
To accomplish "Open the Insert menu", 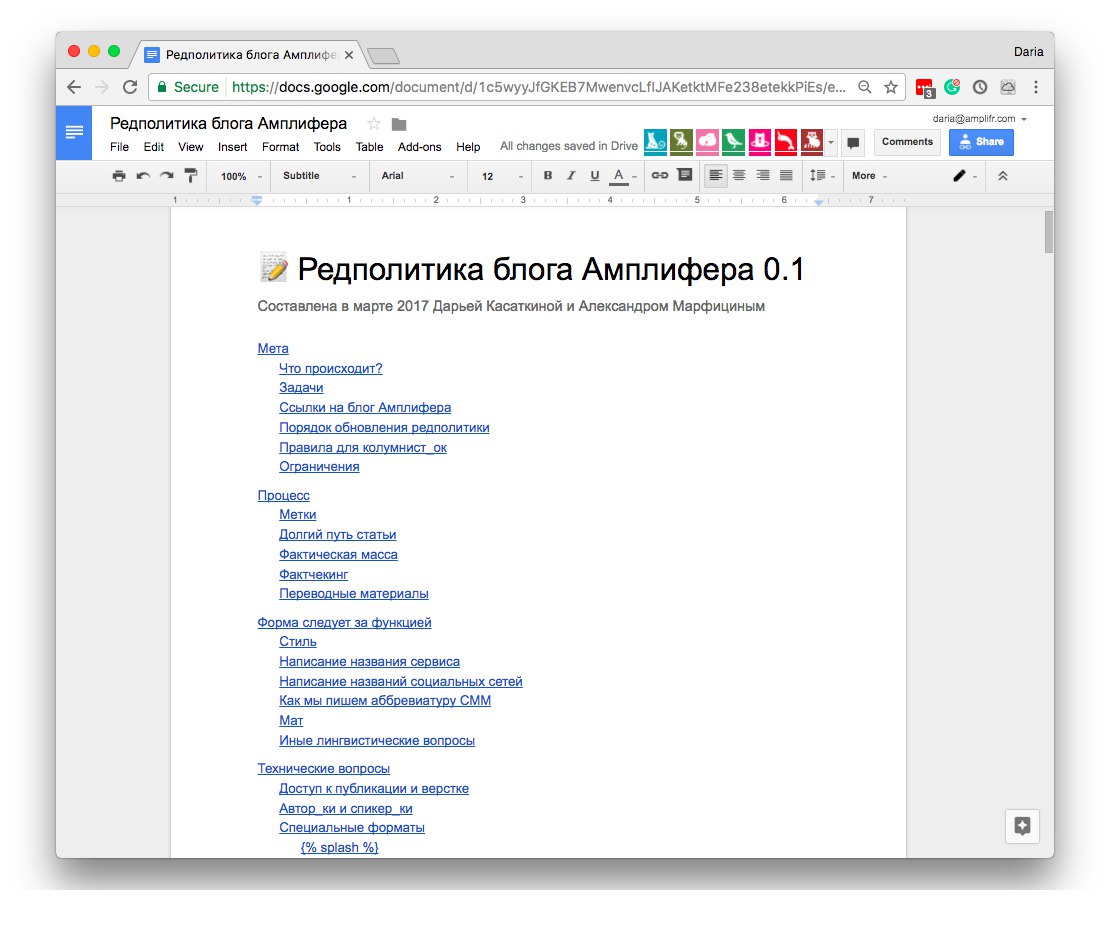I will coord(232,147).
